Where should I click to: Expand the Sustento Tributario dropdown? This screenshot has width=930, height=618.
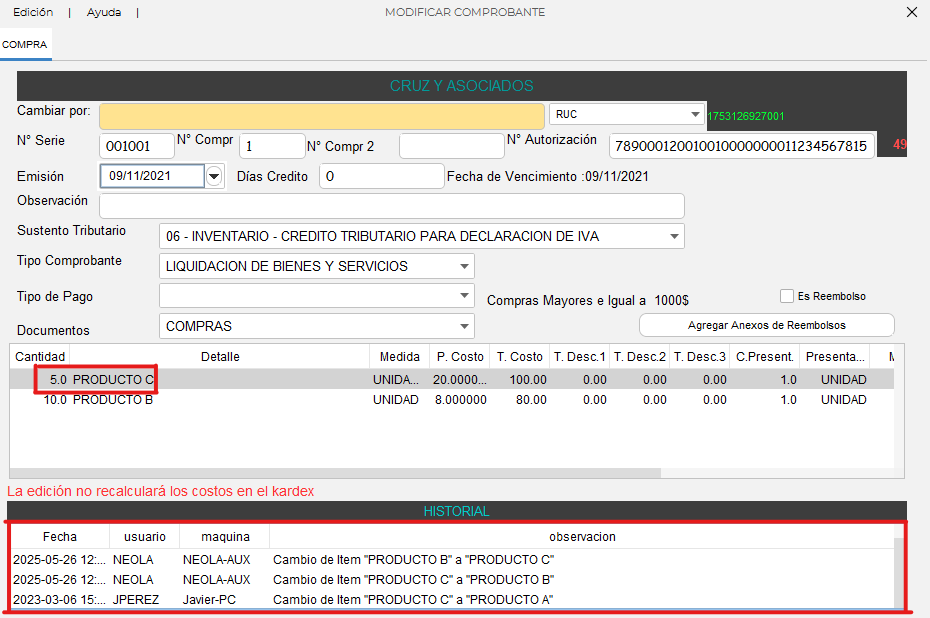[x=675, y=237]
